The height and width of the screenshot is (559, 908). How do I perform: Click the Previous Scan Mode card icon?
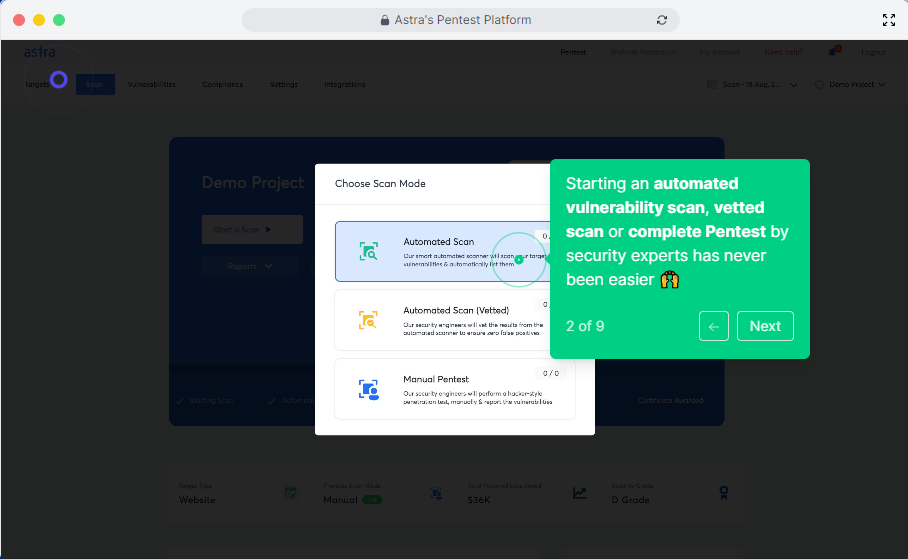click(436, 493)
